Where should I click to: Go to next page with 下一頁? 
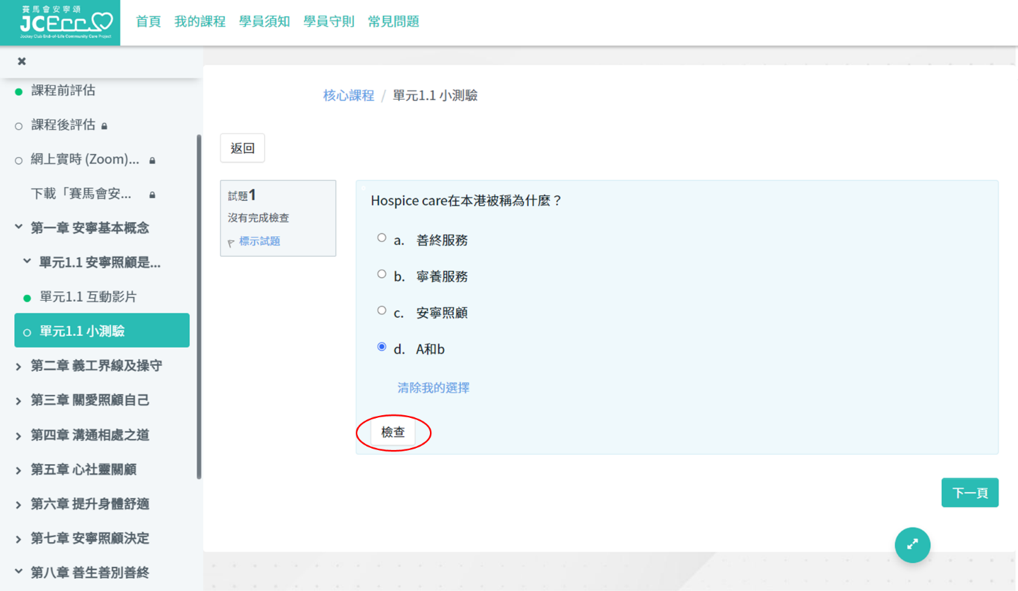tap(969, 493)
